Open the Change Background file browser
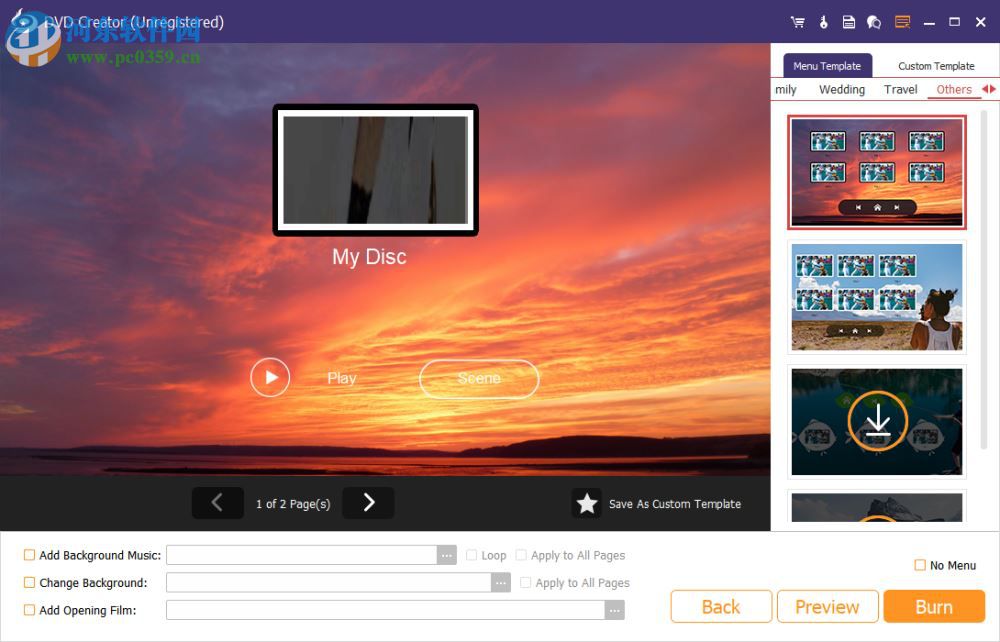Viewport: 1000px width, 642px height. coord(501,582)
